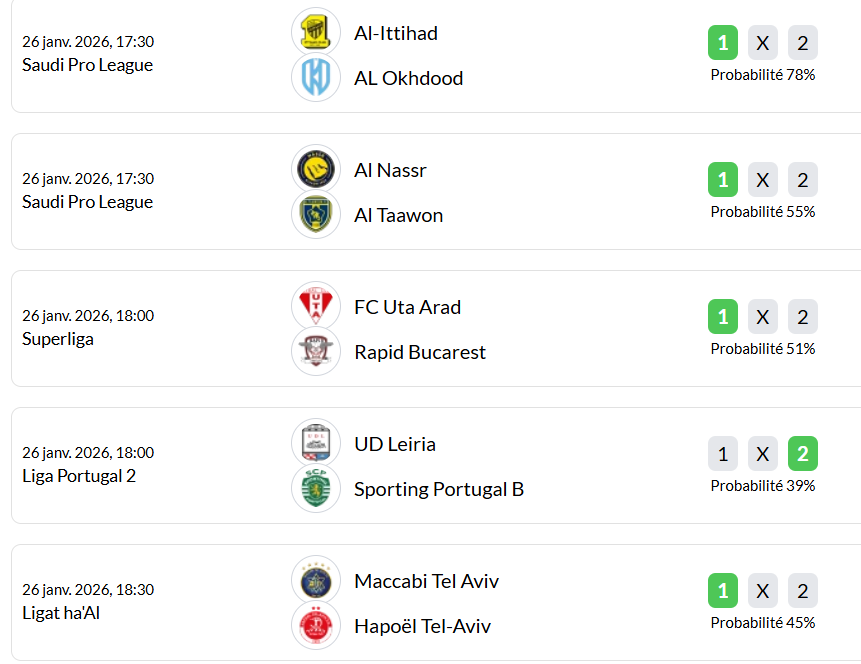Viewport: 861px width, 664px height.
Task: Open the Ligat ha'Al league link
Action: click(61, 613)
